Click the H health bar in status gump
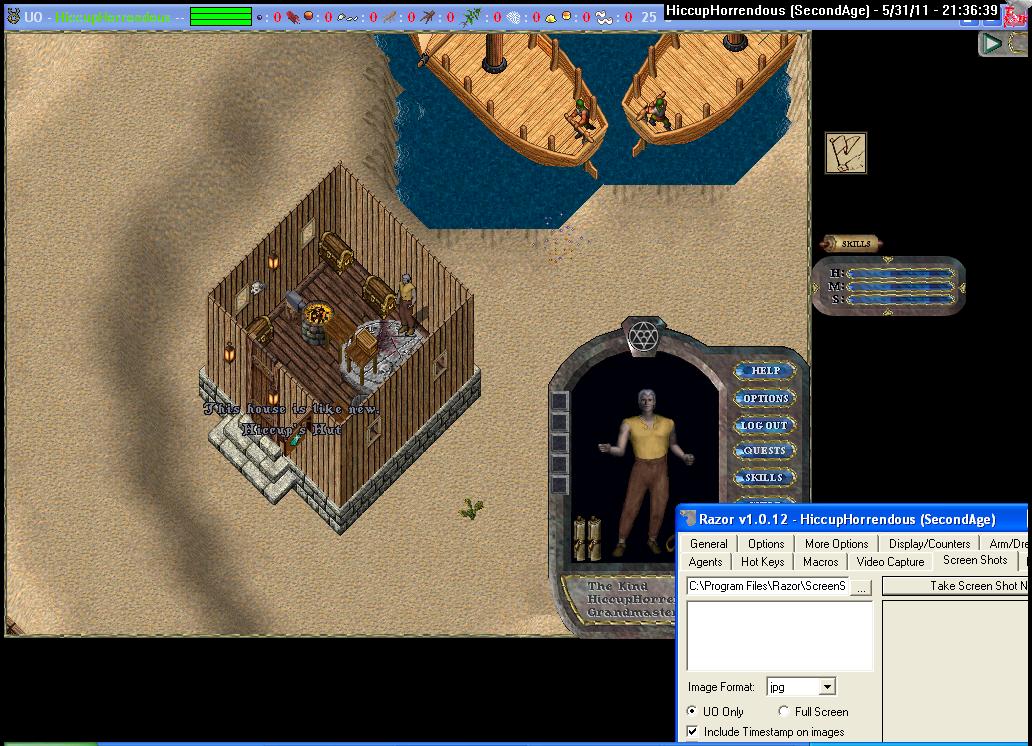This screenshot has width=1032, height=746. 898,273
